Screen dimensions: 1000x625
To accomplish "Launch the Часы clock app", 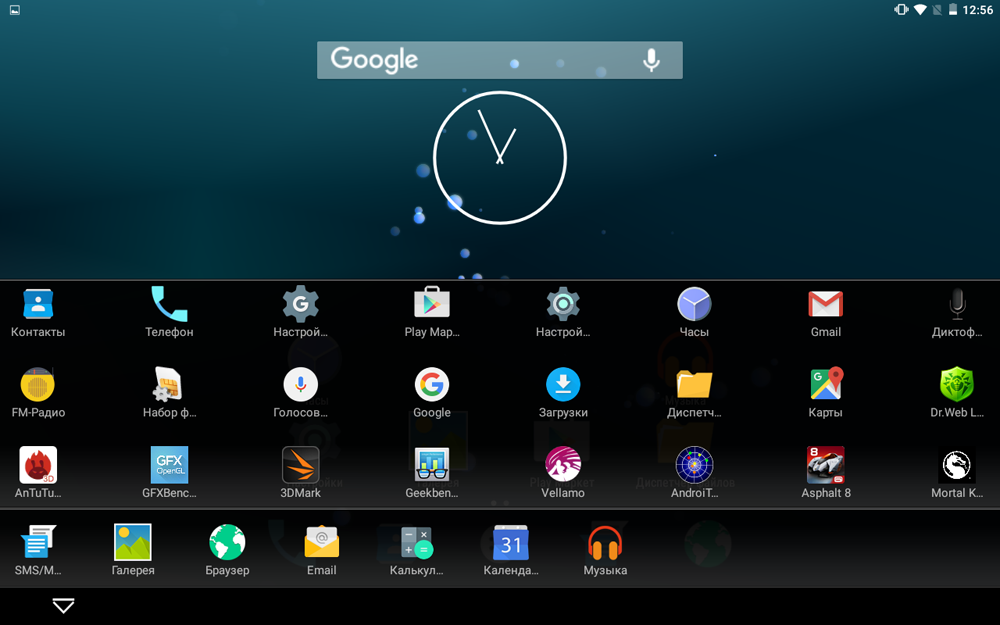I will (694, 304).
